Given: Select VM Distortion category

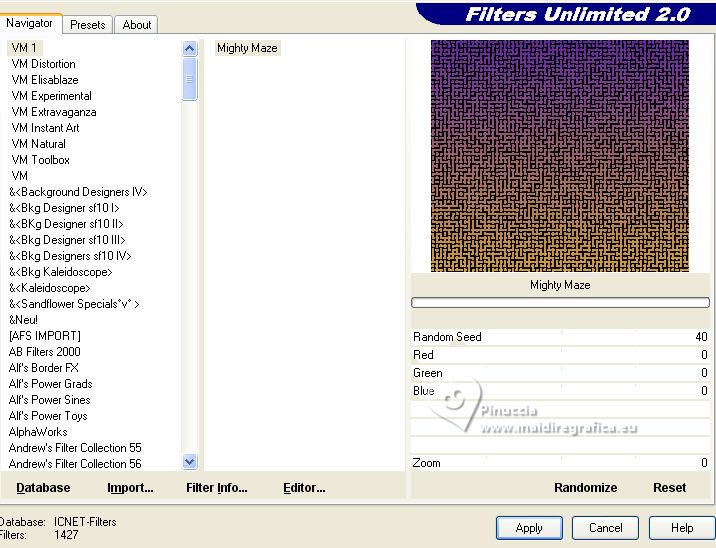Looking at the screenshot, I should (x=43, y=64).
